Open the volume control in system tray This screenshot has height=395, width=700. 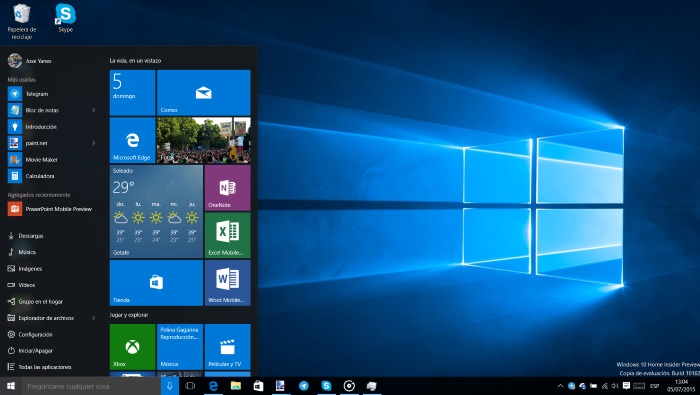(x=615, y=386)
